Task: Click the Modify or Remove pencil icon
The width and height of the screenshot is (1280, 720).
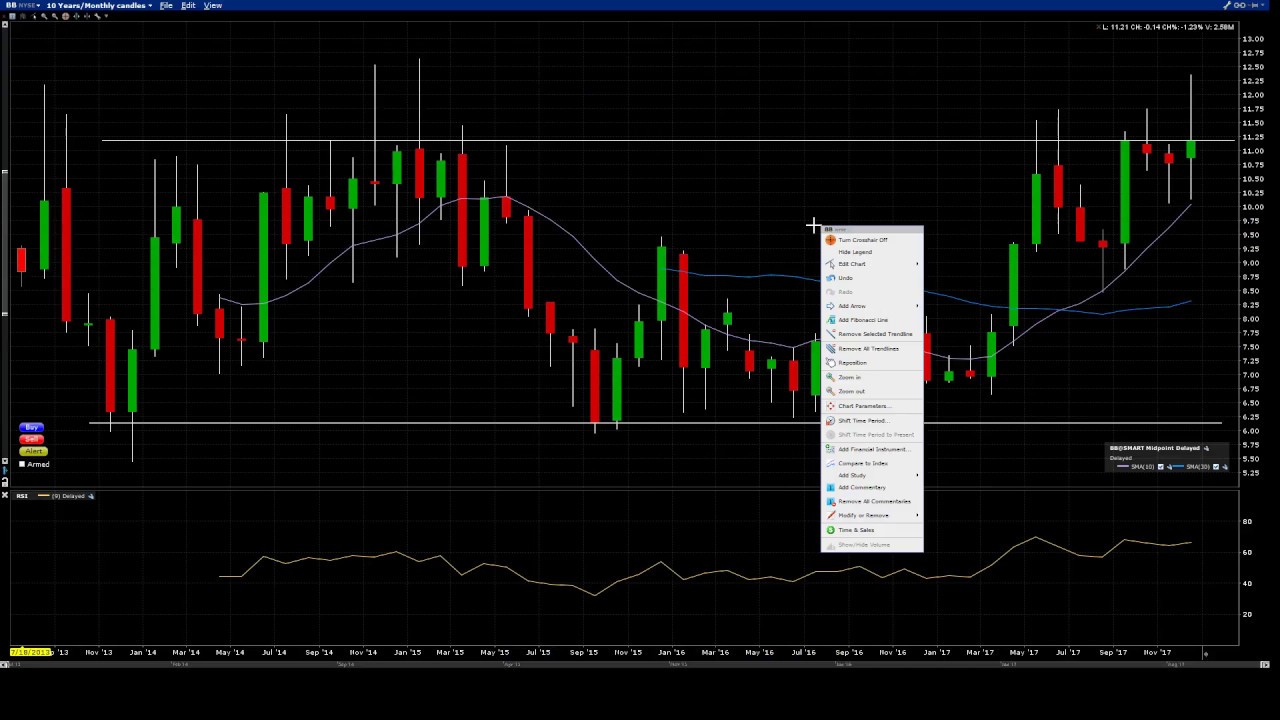Action: coord(830,515)
